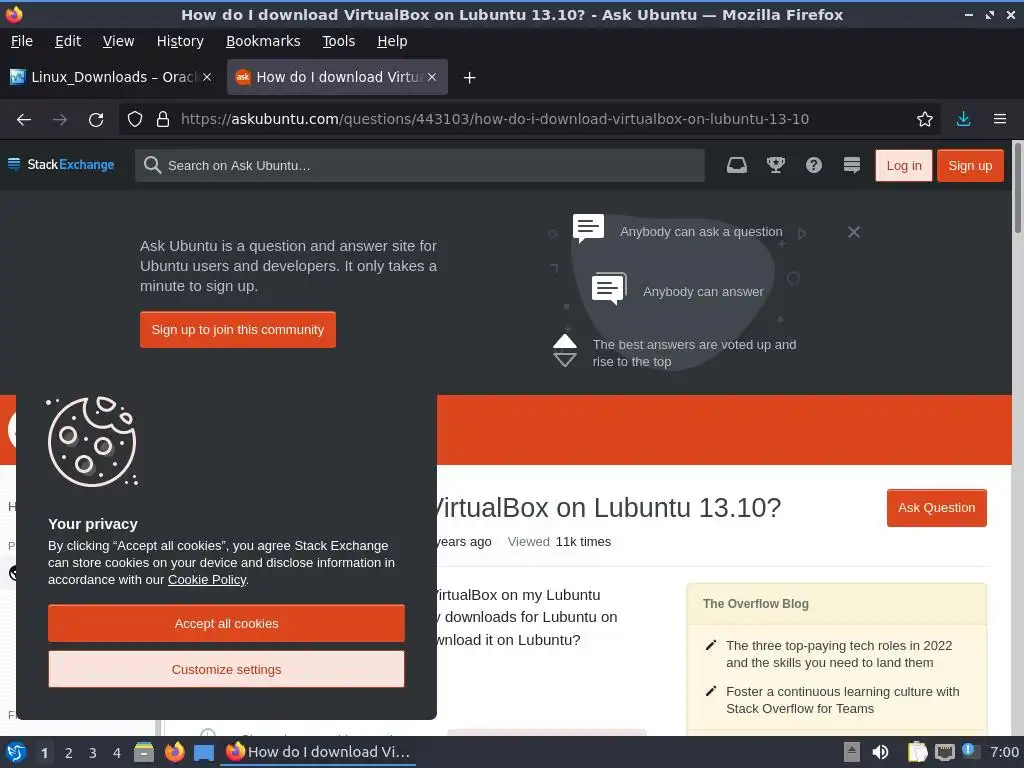The width and height of the screenshot is (1024, 768).
Task: Open the Tools menu
Action: 338,41
